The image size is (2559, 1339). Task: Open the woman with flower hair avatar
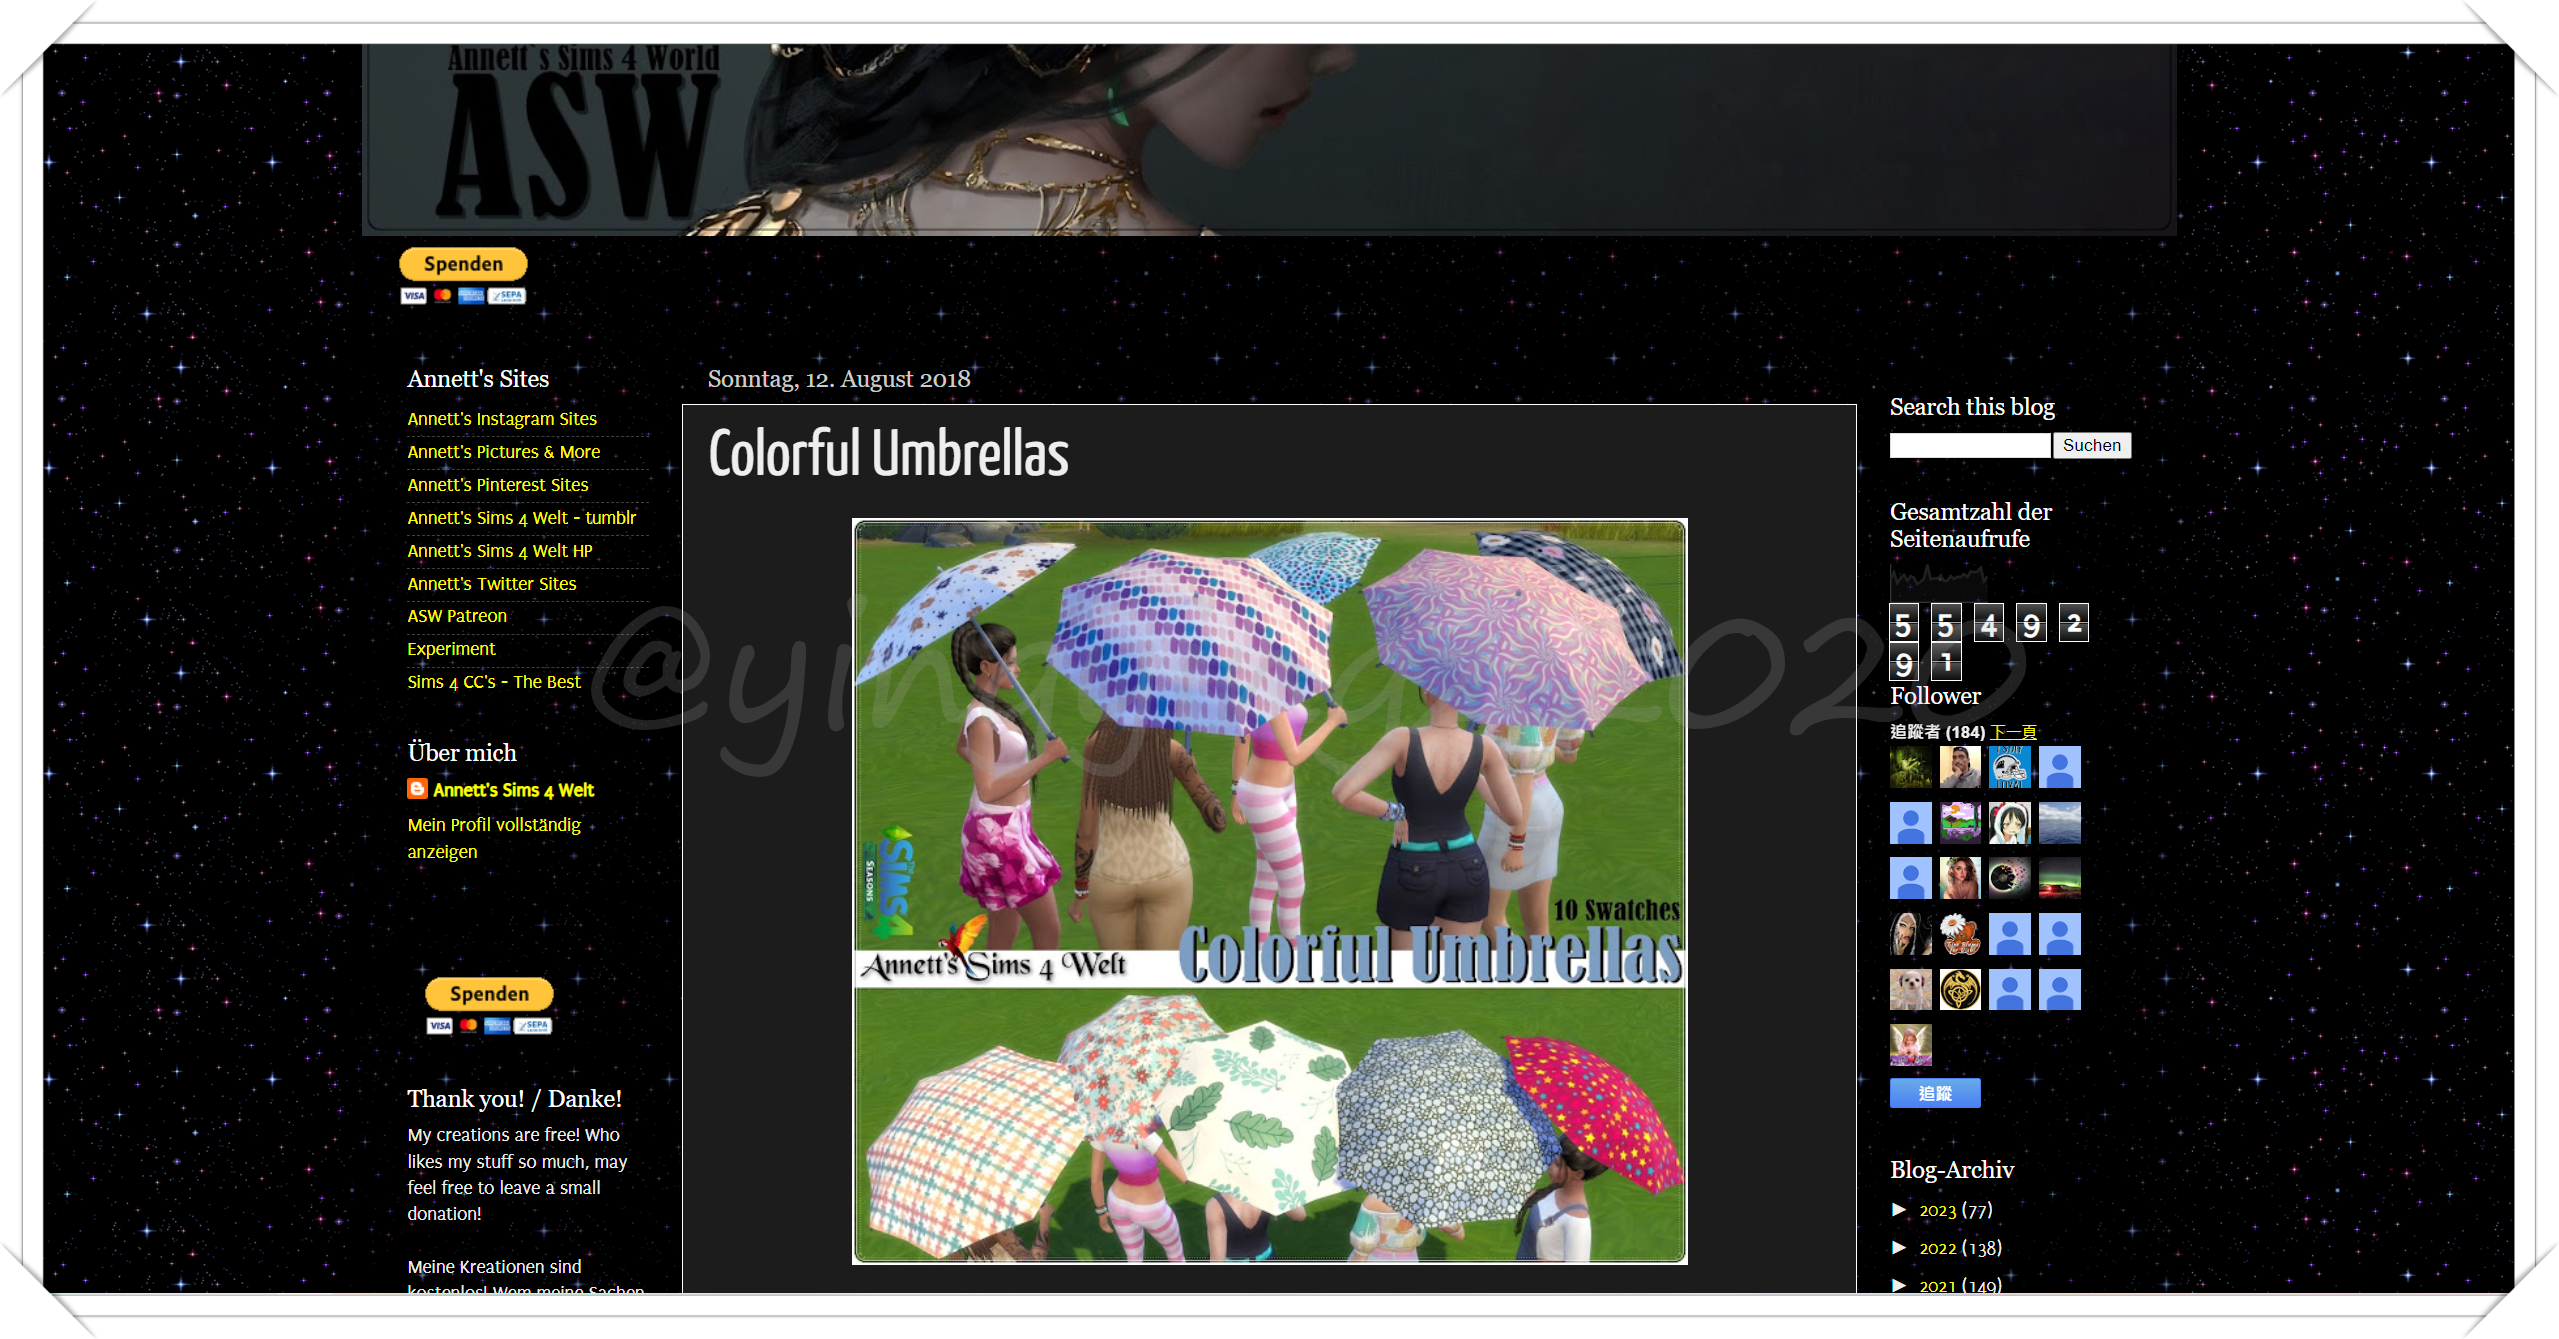click(x=1960, y=878)
